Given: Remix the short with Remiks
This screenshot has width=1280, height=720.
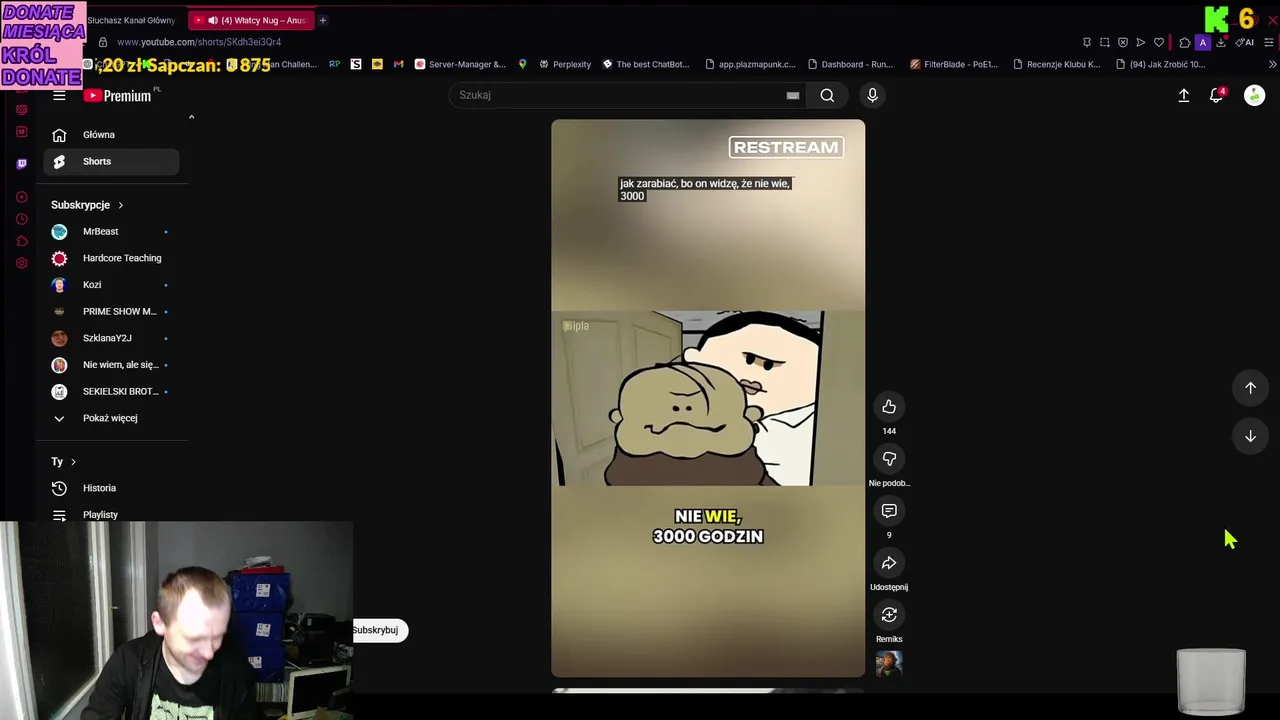Looking at the screenshot, I should (x=889, y=615).
